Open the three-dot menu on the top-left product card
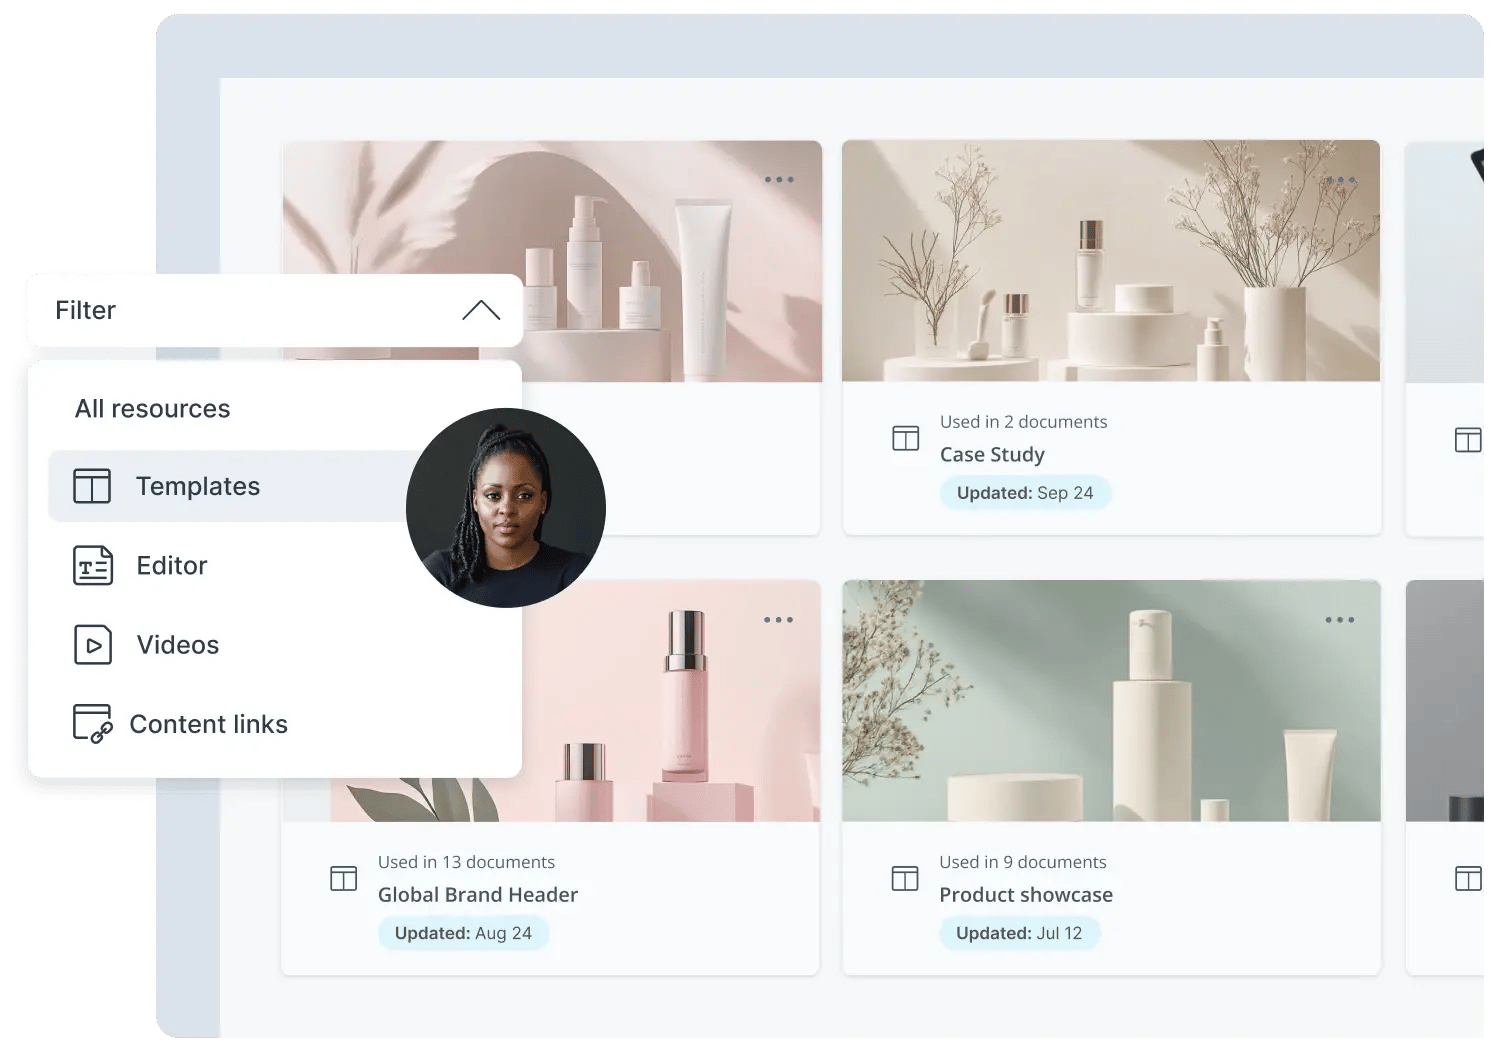 coord(779,179)
